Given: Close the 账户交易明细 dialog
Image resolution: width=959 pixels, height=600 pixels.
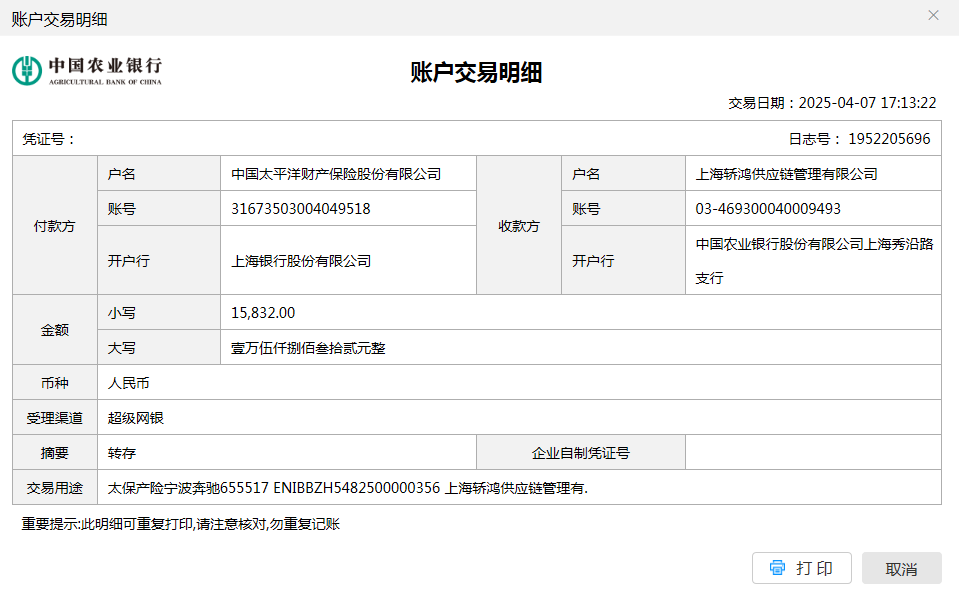Looking at the screenshot, I should (933, 15).
